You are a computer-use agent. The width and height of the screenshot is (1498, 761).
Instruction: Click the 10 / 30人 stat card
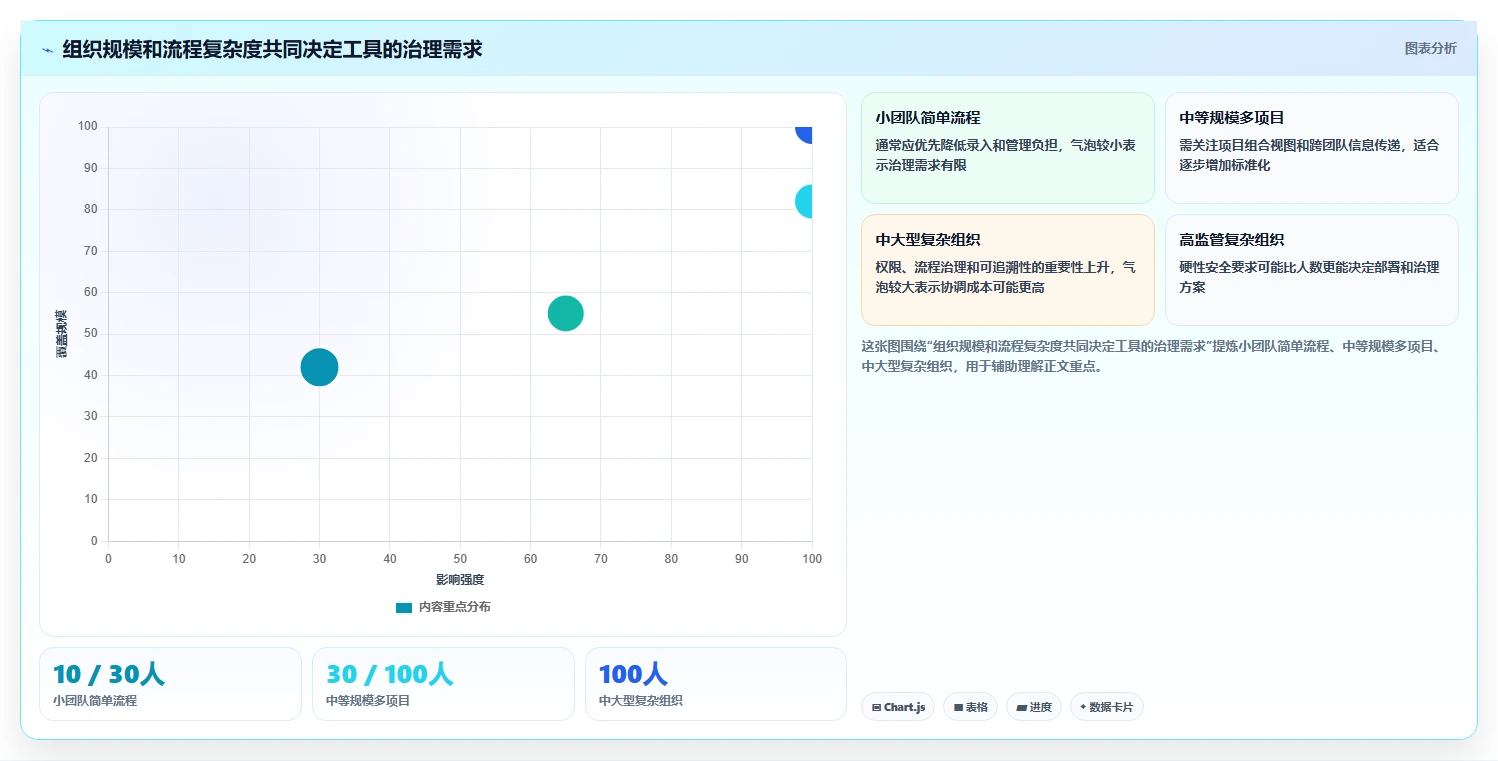(170, 684)
